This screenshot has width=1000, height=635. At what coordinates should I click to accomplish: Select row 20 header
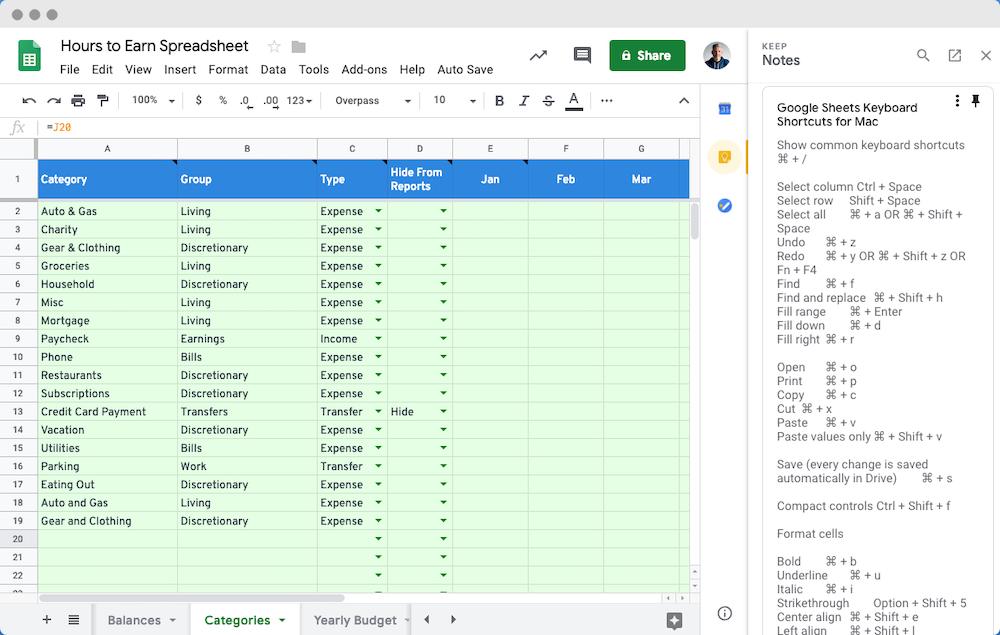(x=18, y=539)
